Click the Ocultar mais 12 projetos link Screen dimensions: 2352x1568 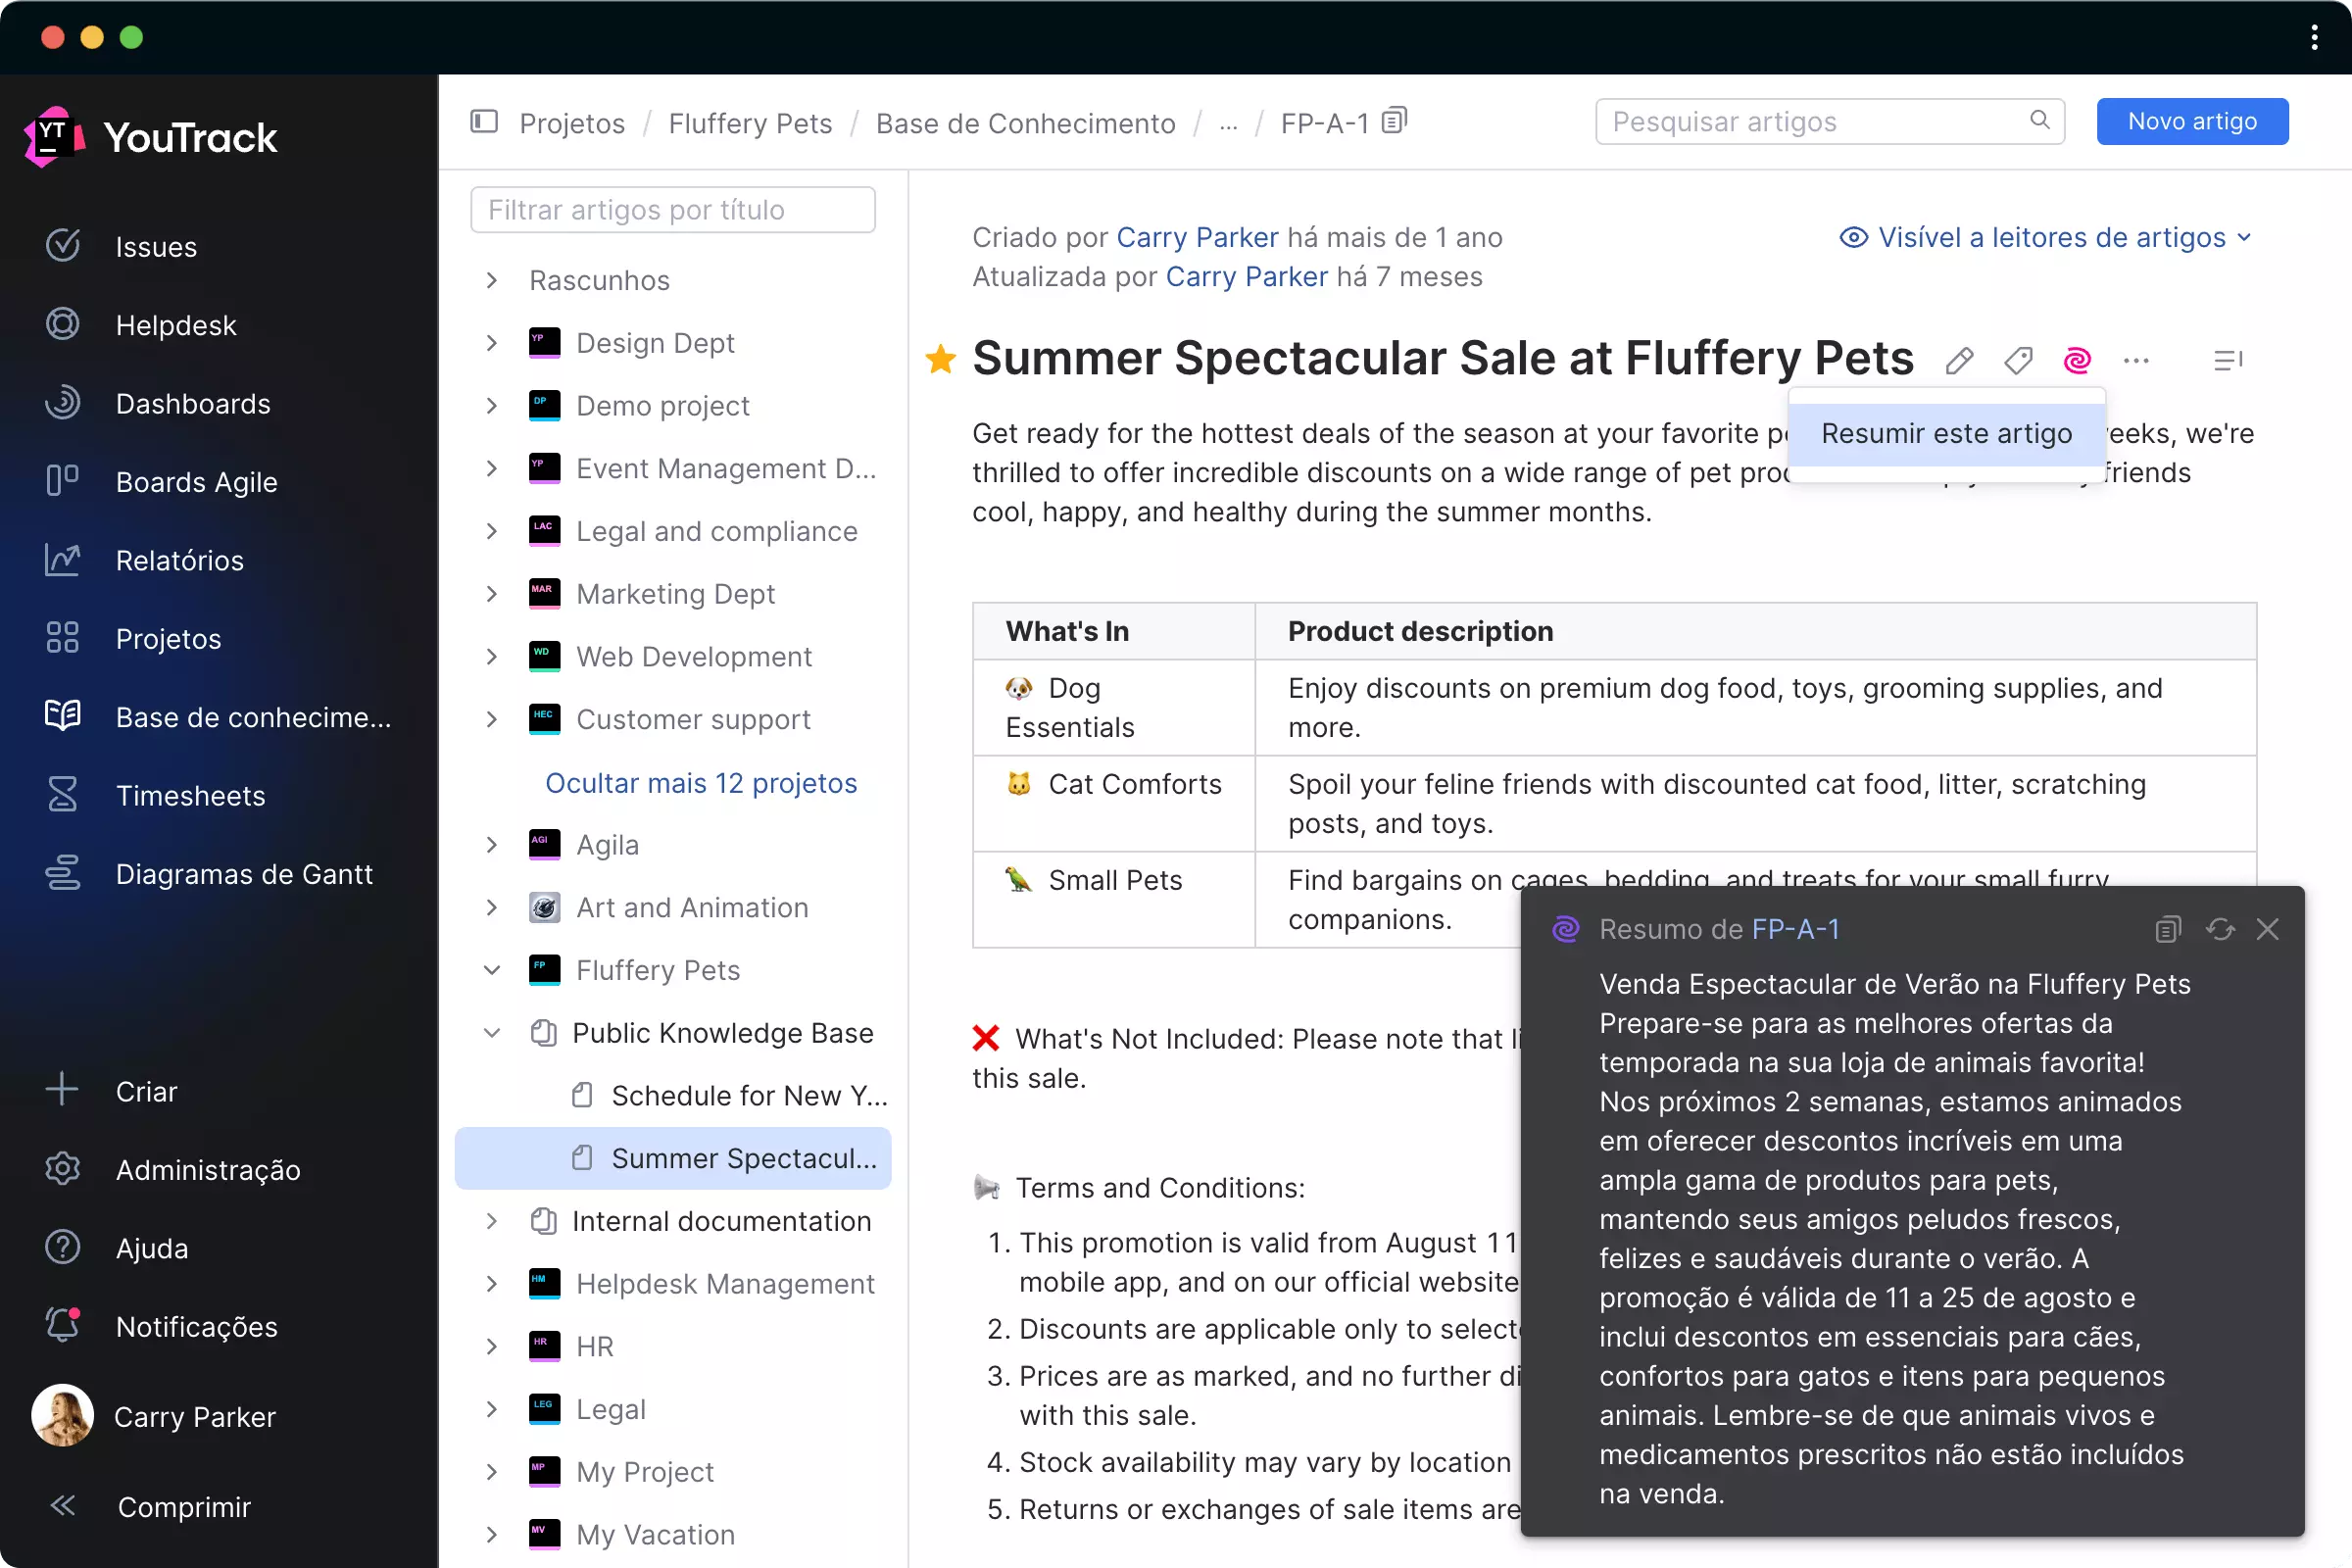(701, 783)
